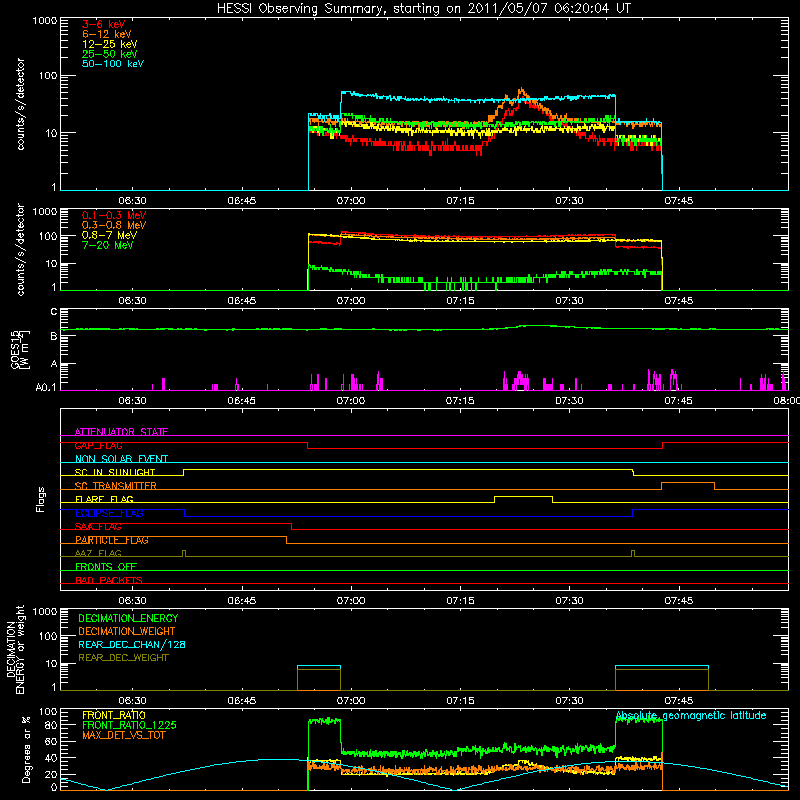Click the REAR_DEC_CHAN/128 legend entry
This screenshot has width=800, height=800.
tap(132, 644)
